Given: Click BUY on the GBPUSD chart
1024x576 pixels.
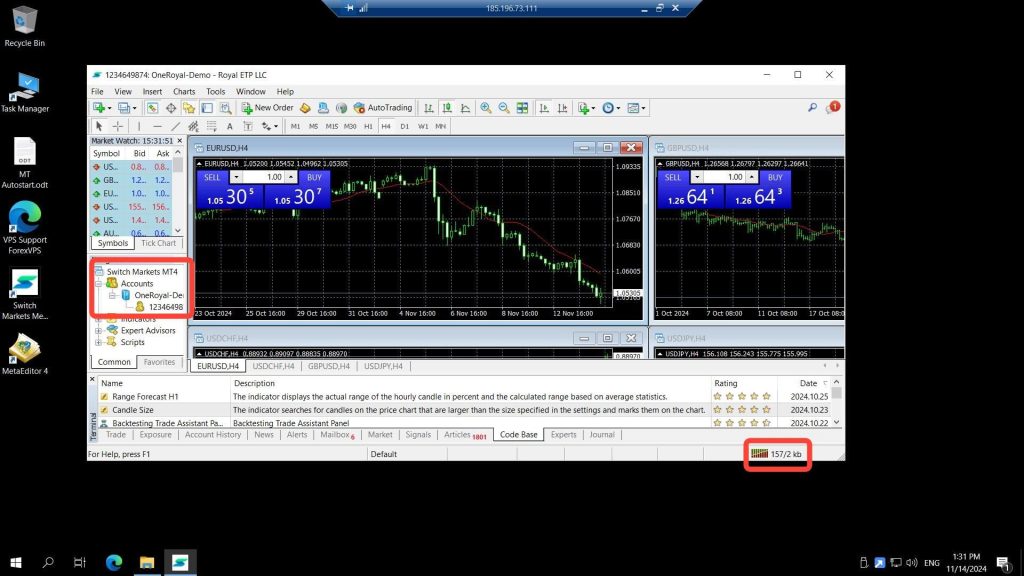Looking at the screenshot, I should (775, 177).
